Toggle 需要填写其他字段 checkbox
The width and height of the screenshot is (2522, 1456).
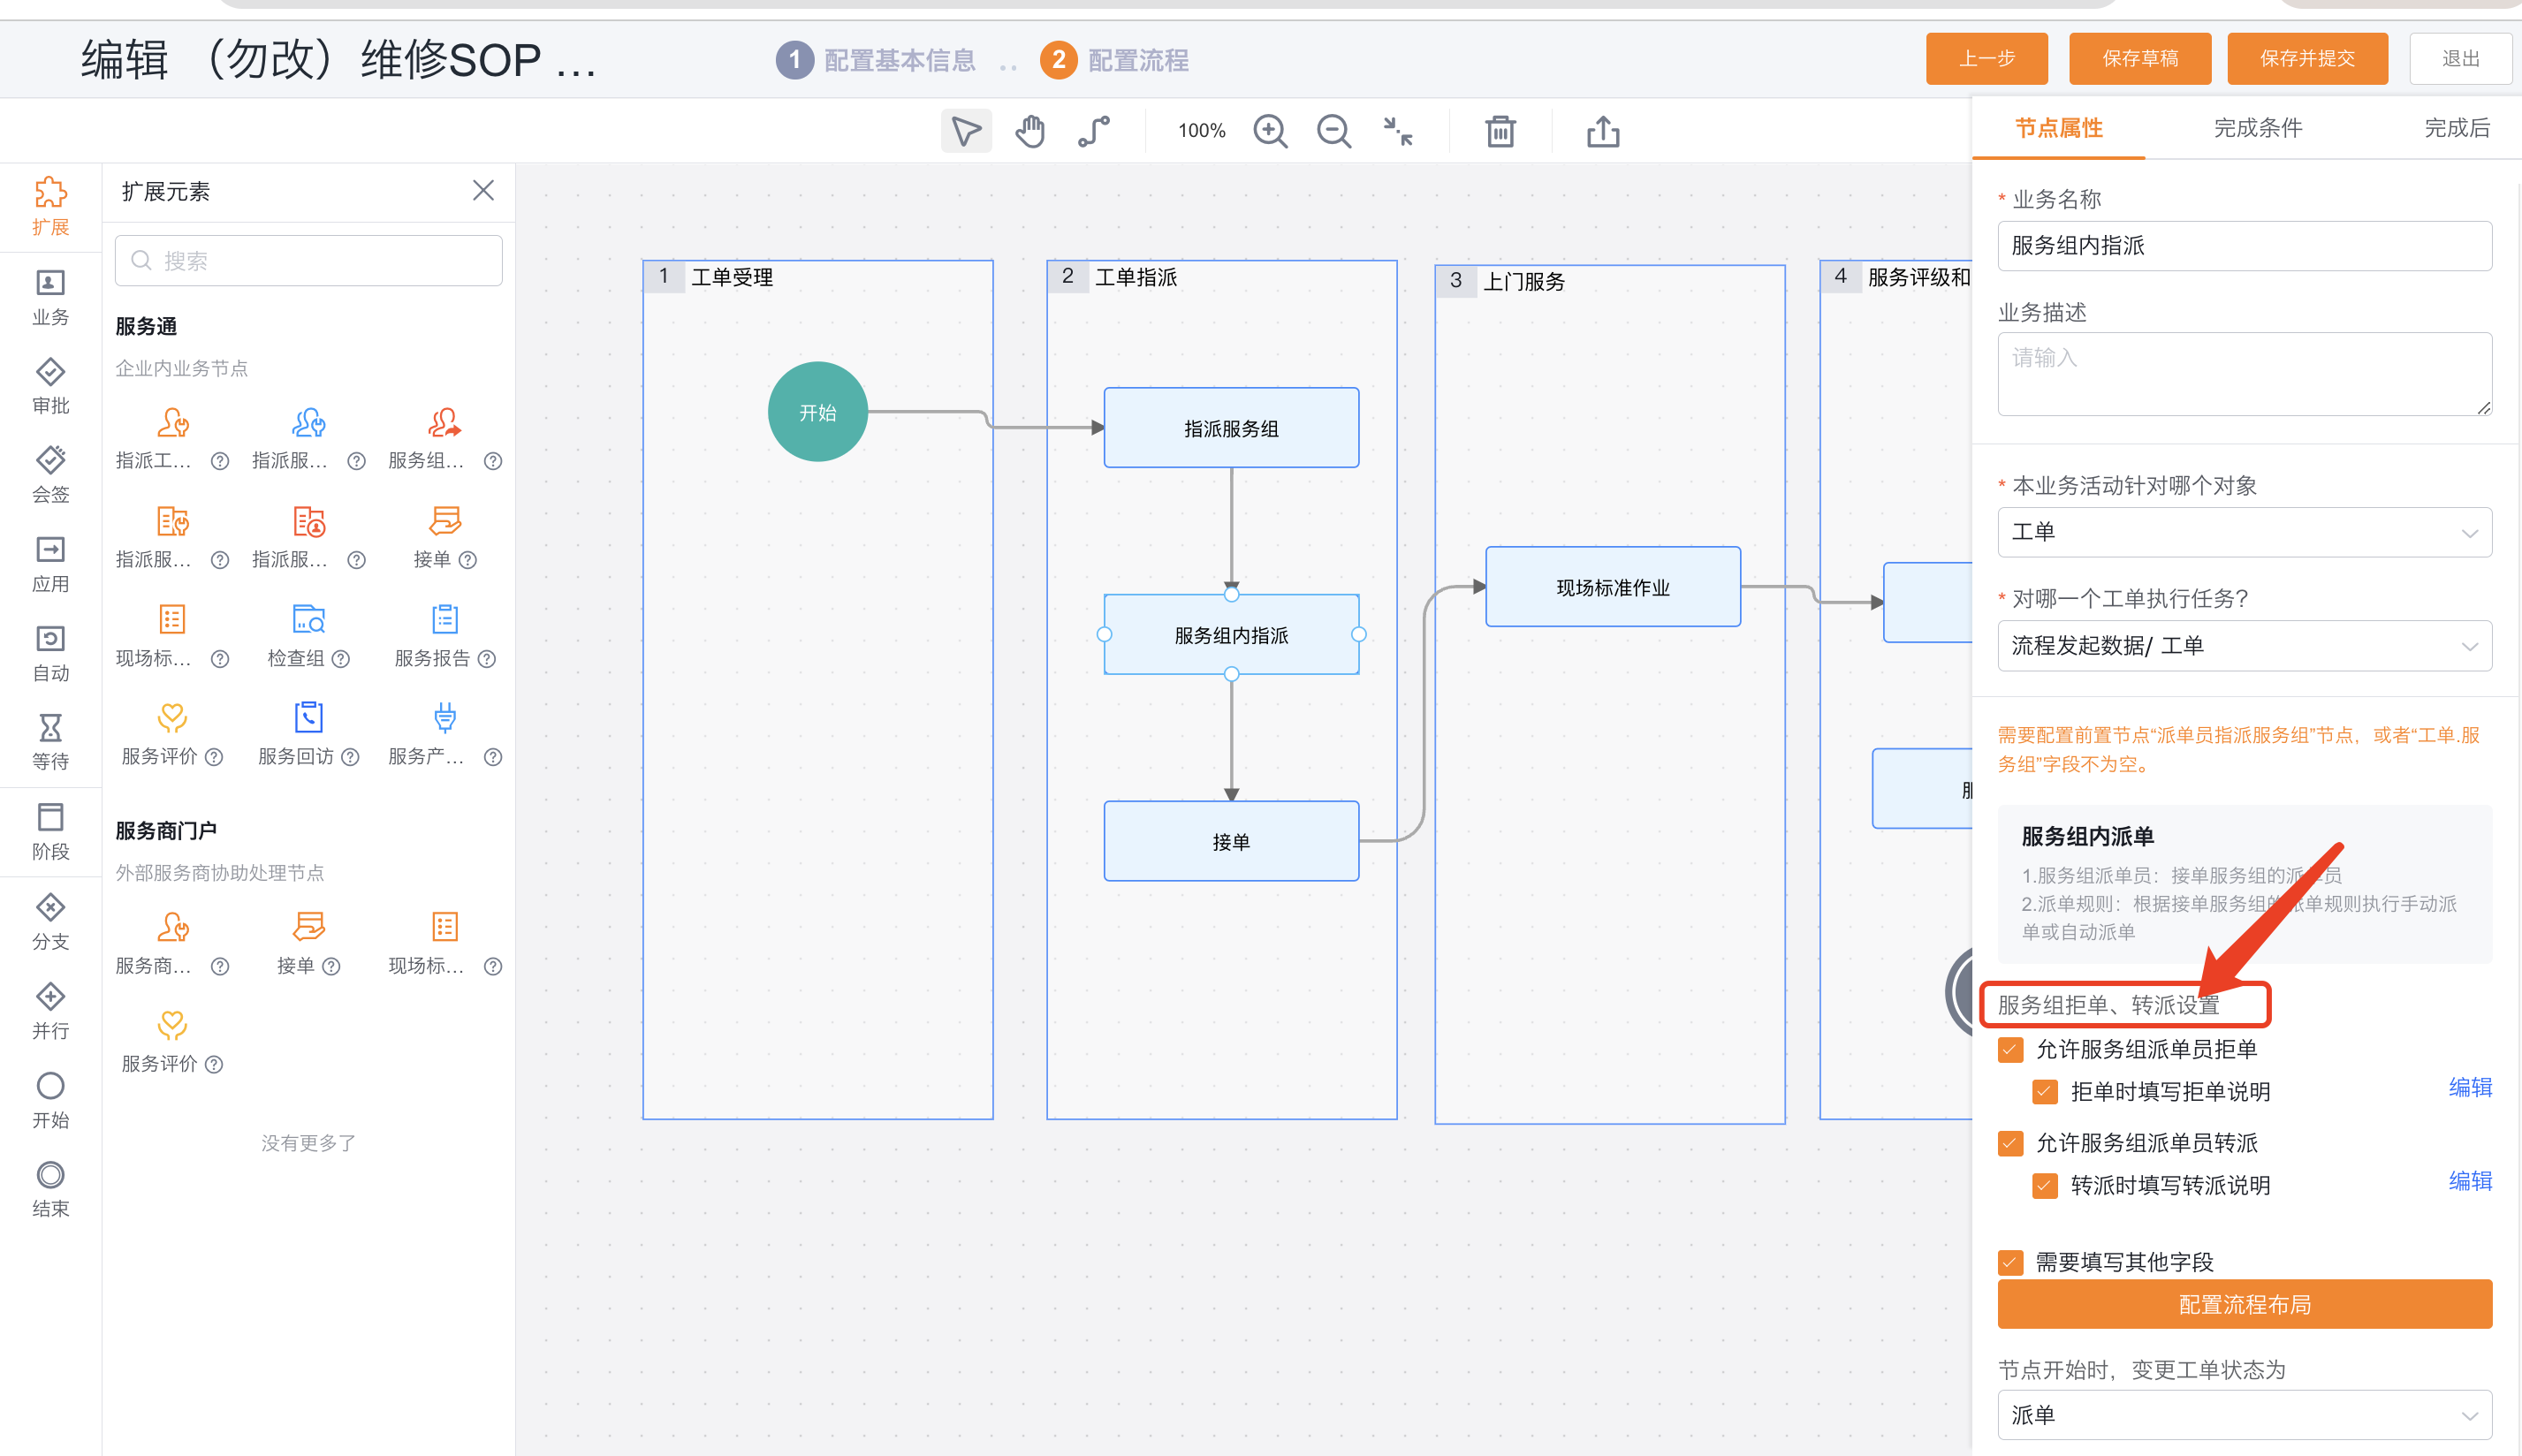click(x=2010, y=1262)
